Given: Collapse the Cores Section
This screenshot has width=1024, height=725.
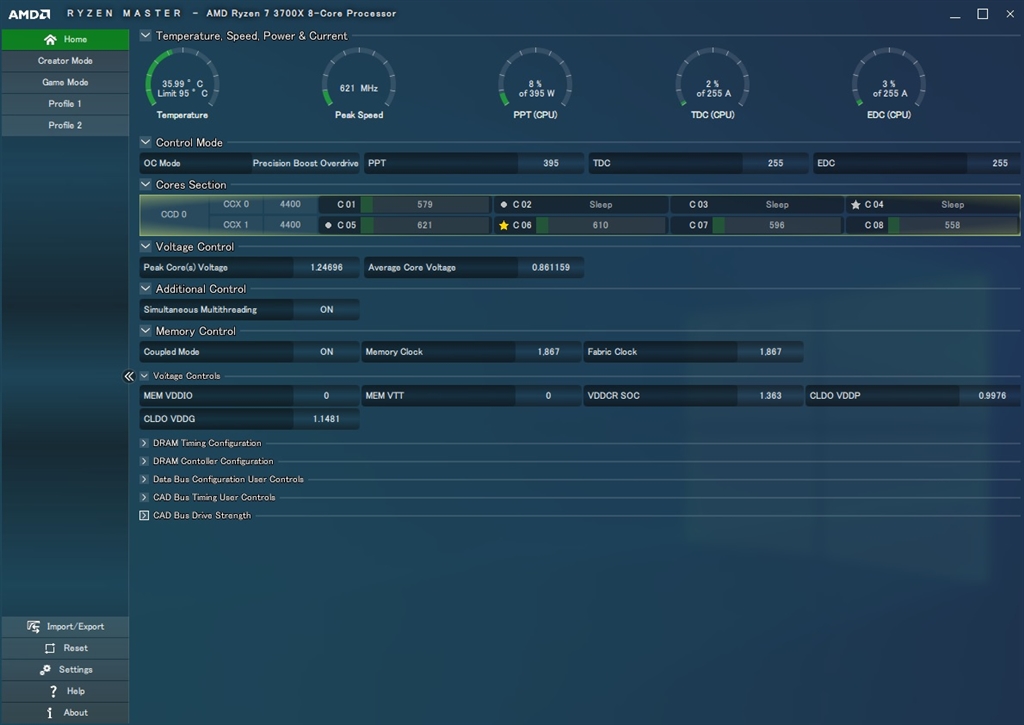Looking at the screenshot, I should tap(145, 184).
